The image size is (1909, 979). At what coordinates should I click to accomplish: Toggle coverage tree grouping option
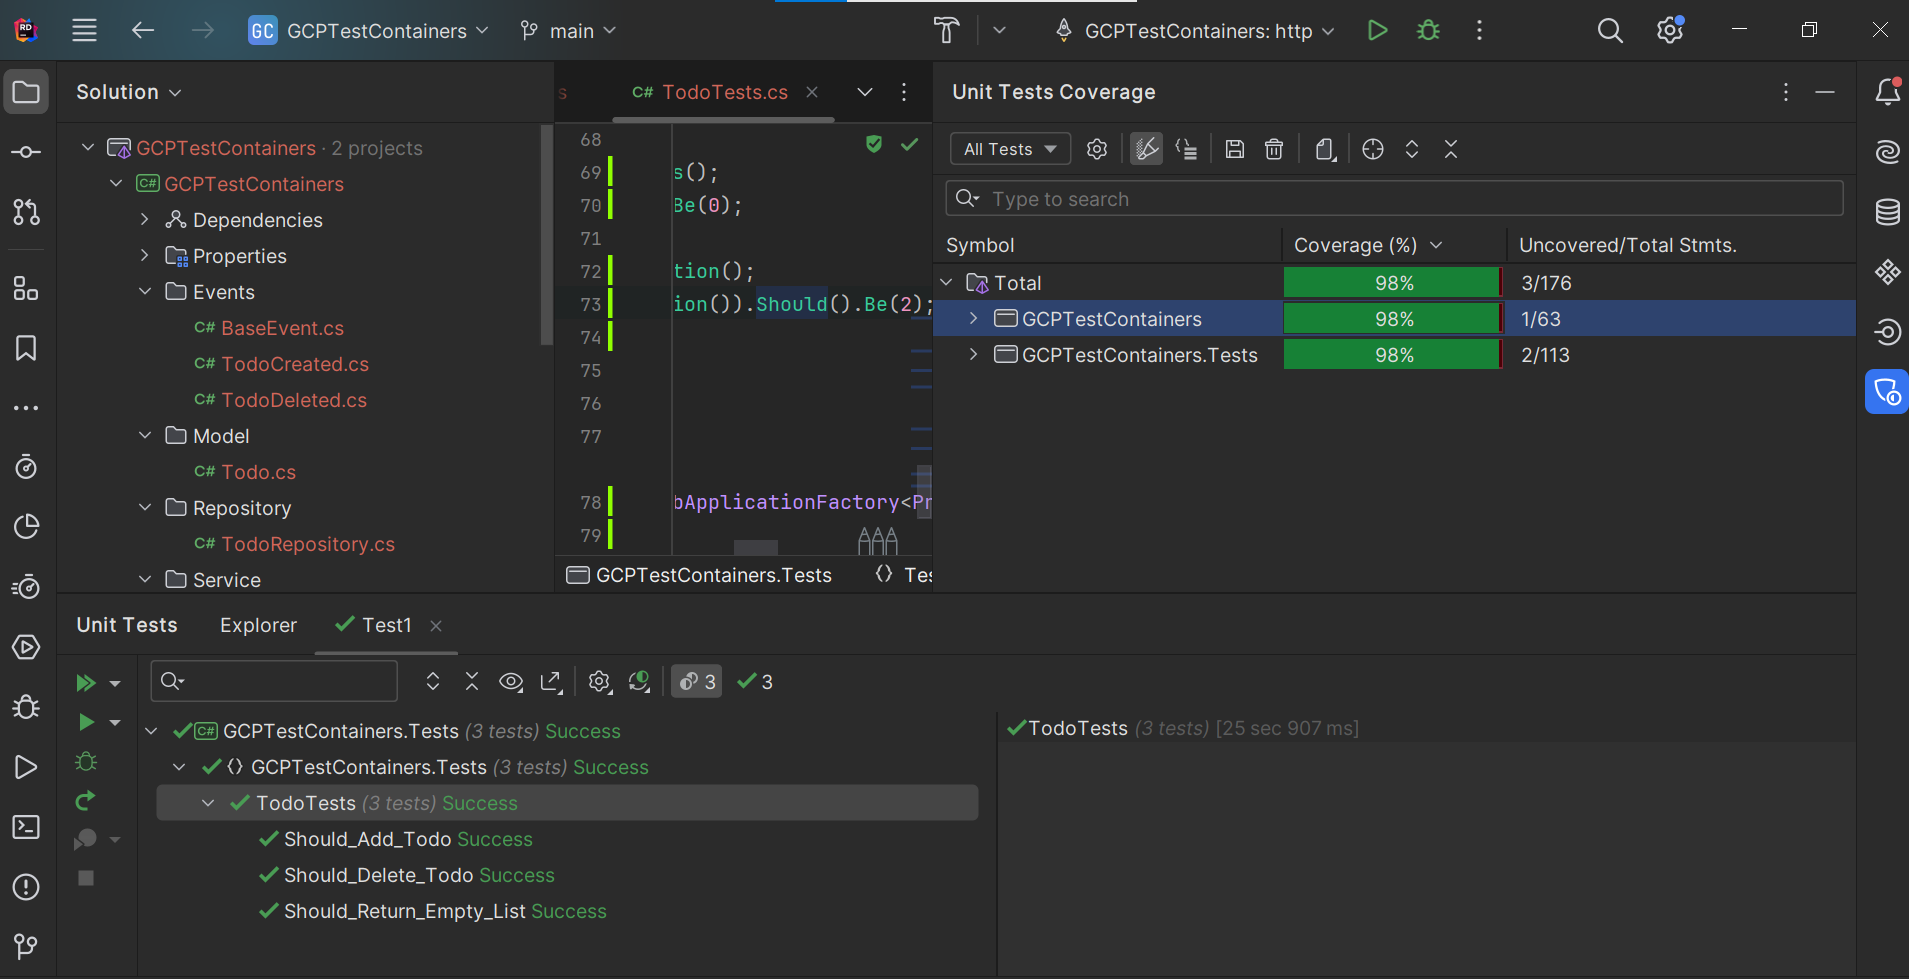(1187, 149)
